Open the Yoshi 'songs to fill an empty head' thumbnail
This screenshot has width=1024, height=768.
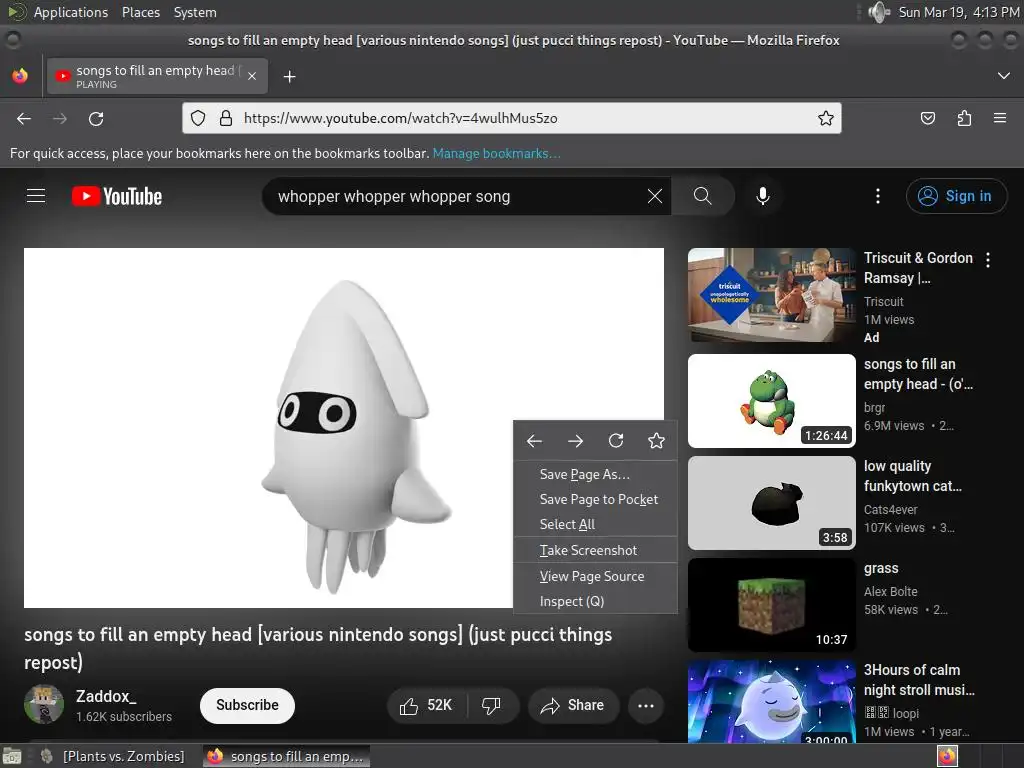point(772,401)
